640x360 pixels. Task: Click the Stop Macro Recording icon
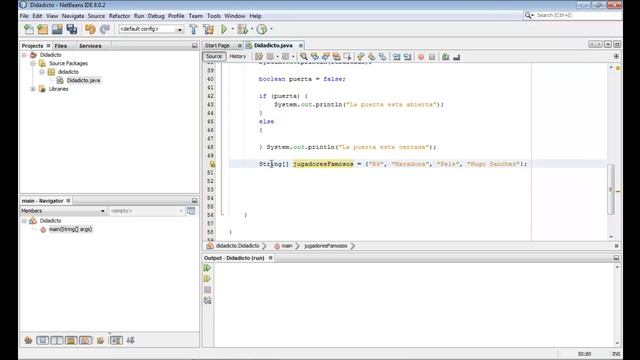tap(432, 57)
